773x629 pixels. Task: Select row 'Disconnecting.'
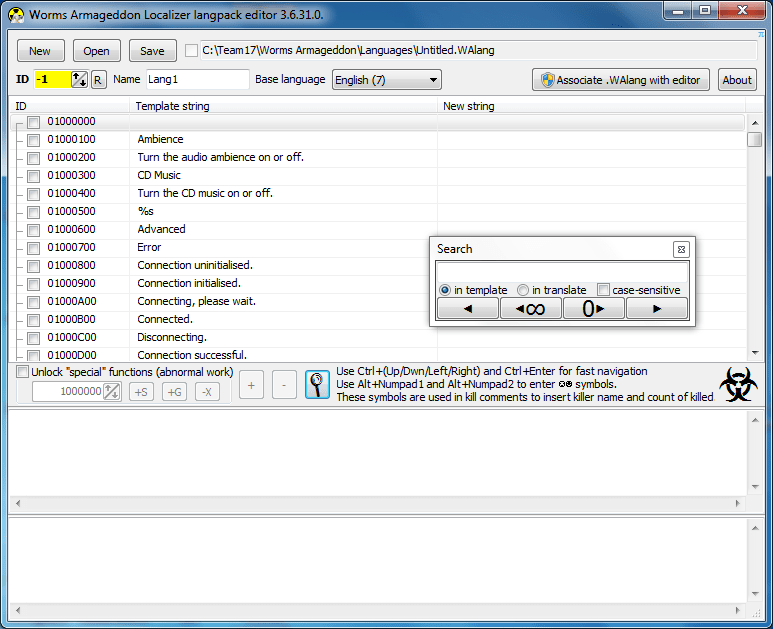pos(377,338)
